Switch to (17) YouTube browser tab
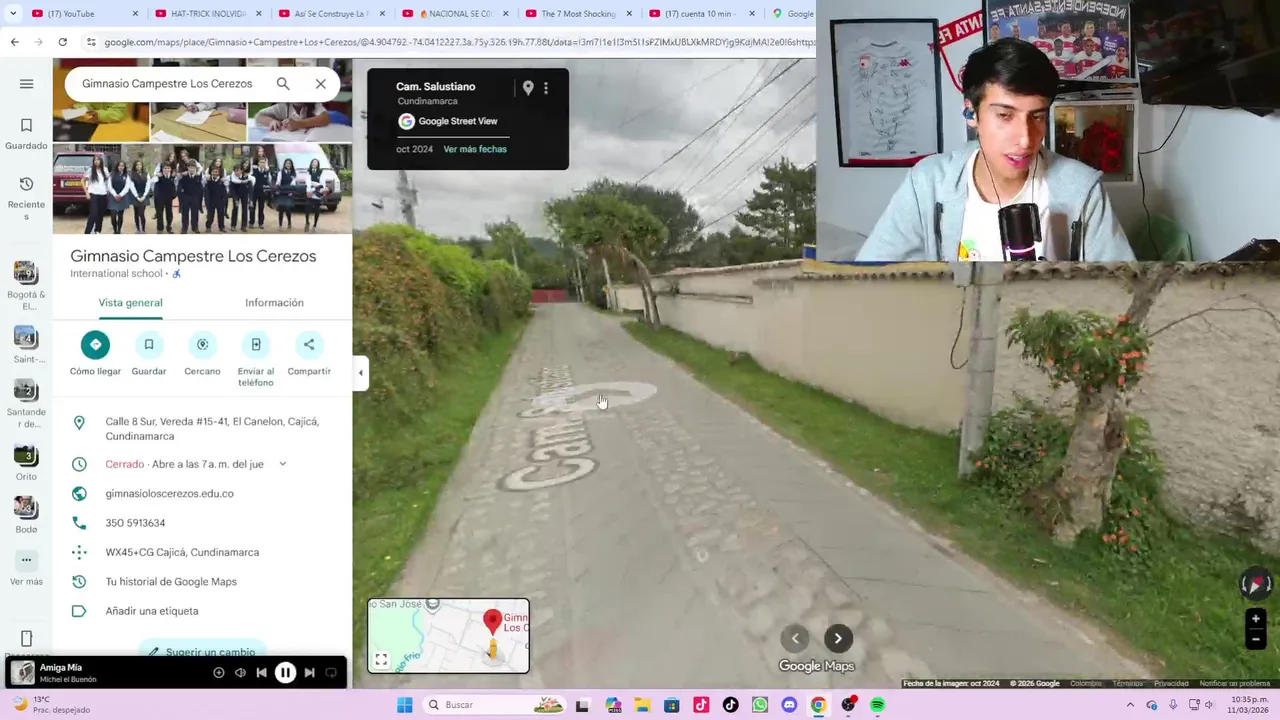 tap(85, 14)
